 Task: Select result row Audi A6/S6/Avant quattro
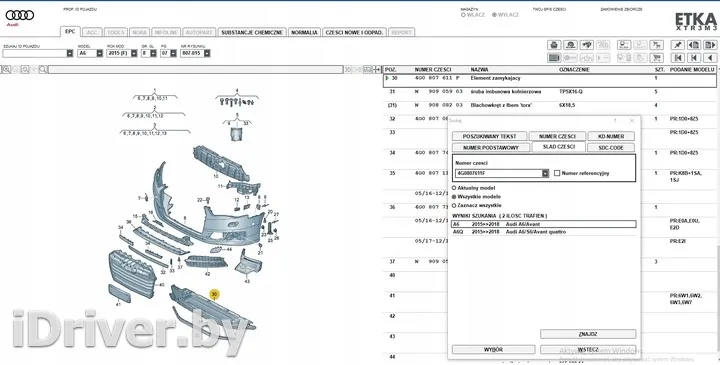(544, 232)
